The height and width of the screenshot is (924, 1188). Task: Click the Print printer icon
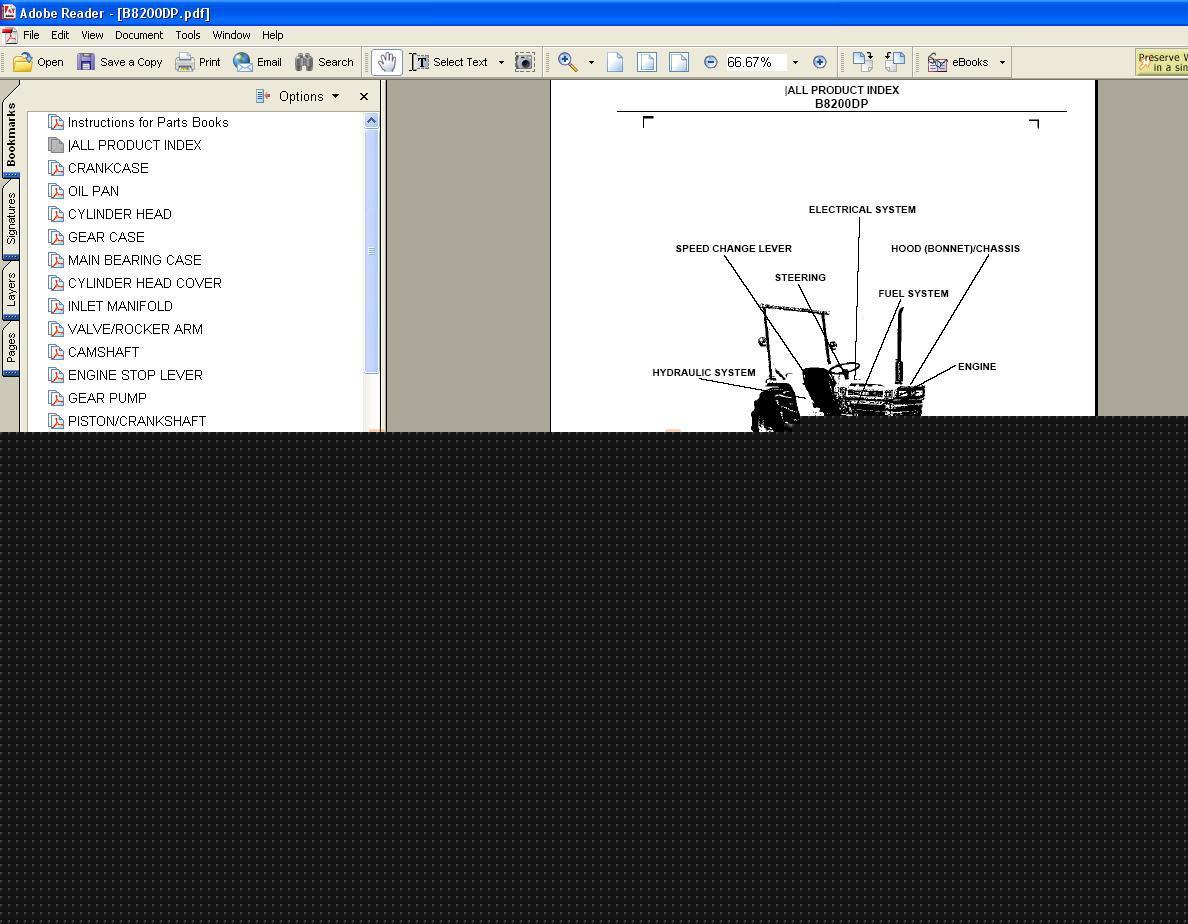[184, 62]
